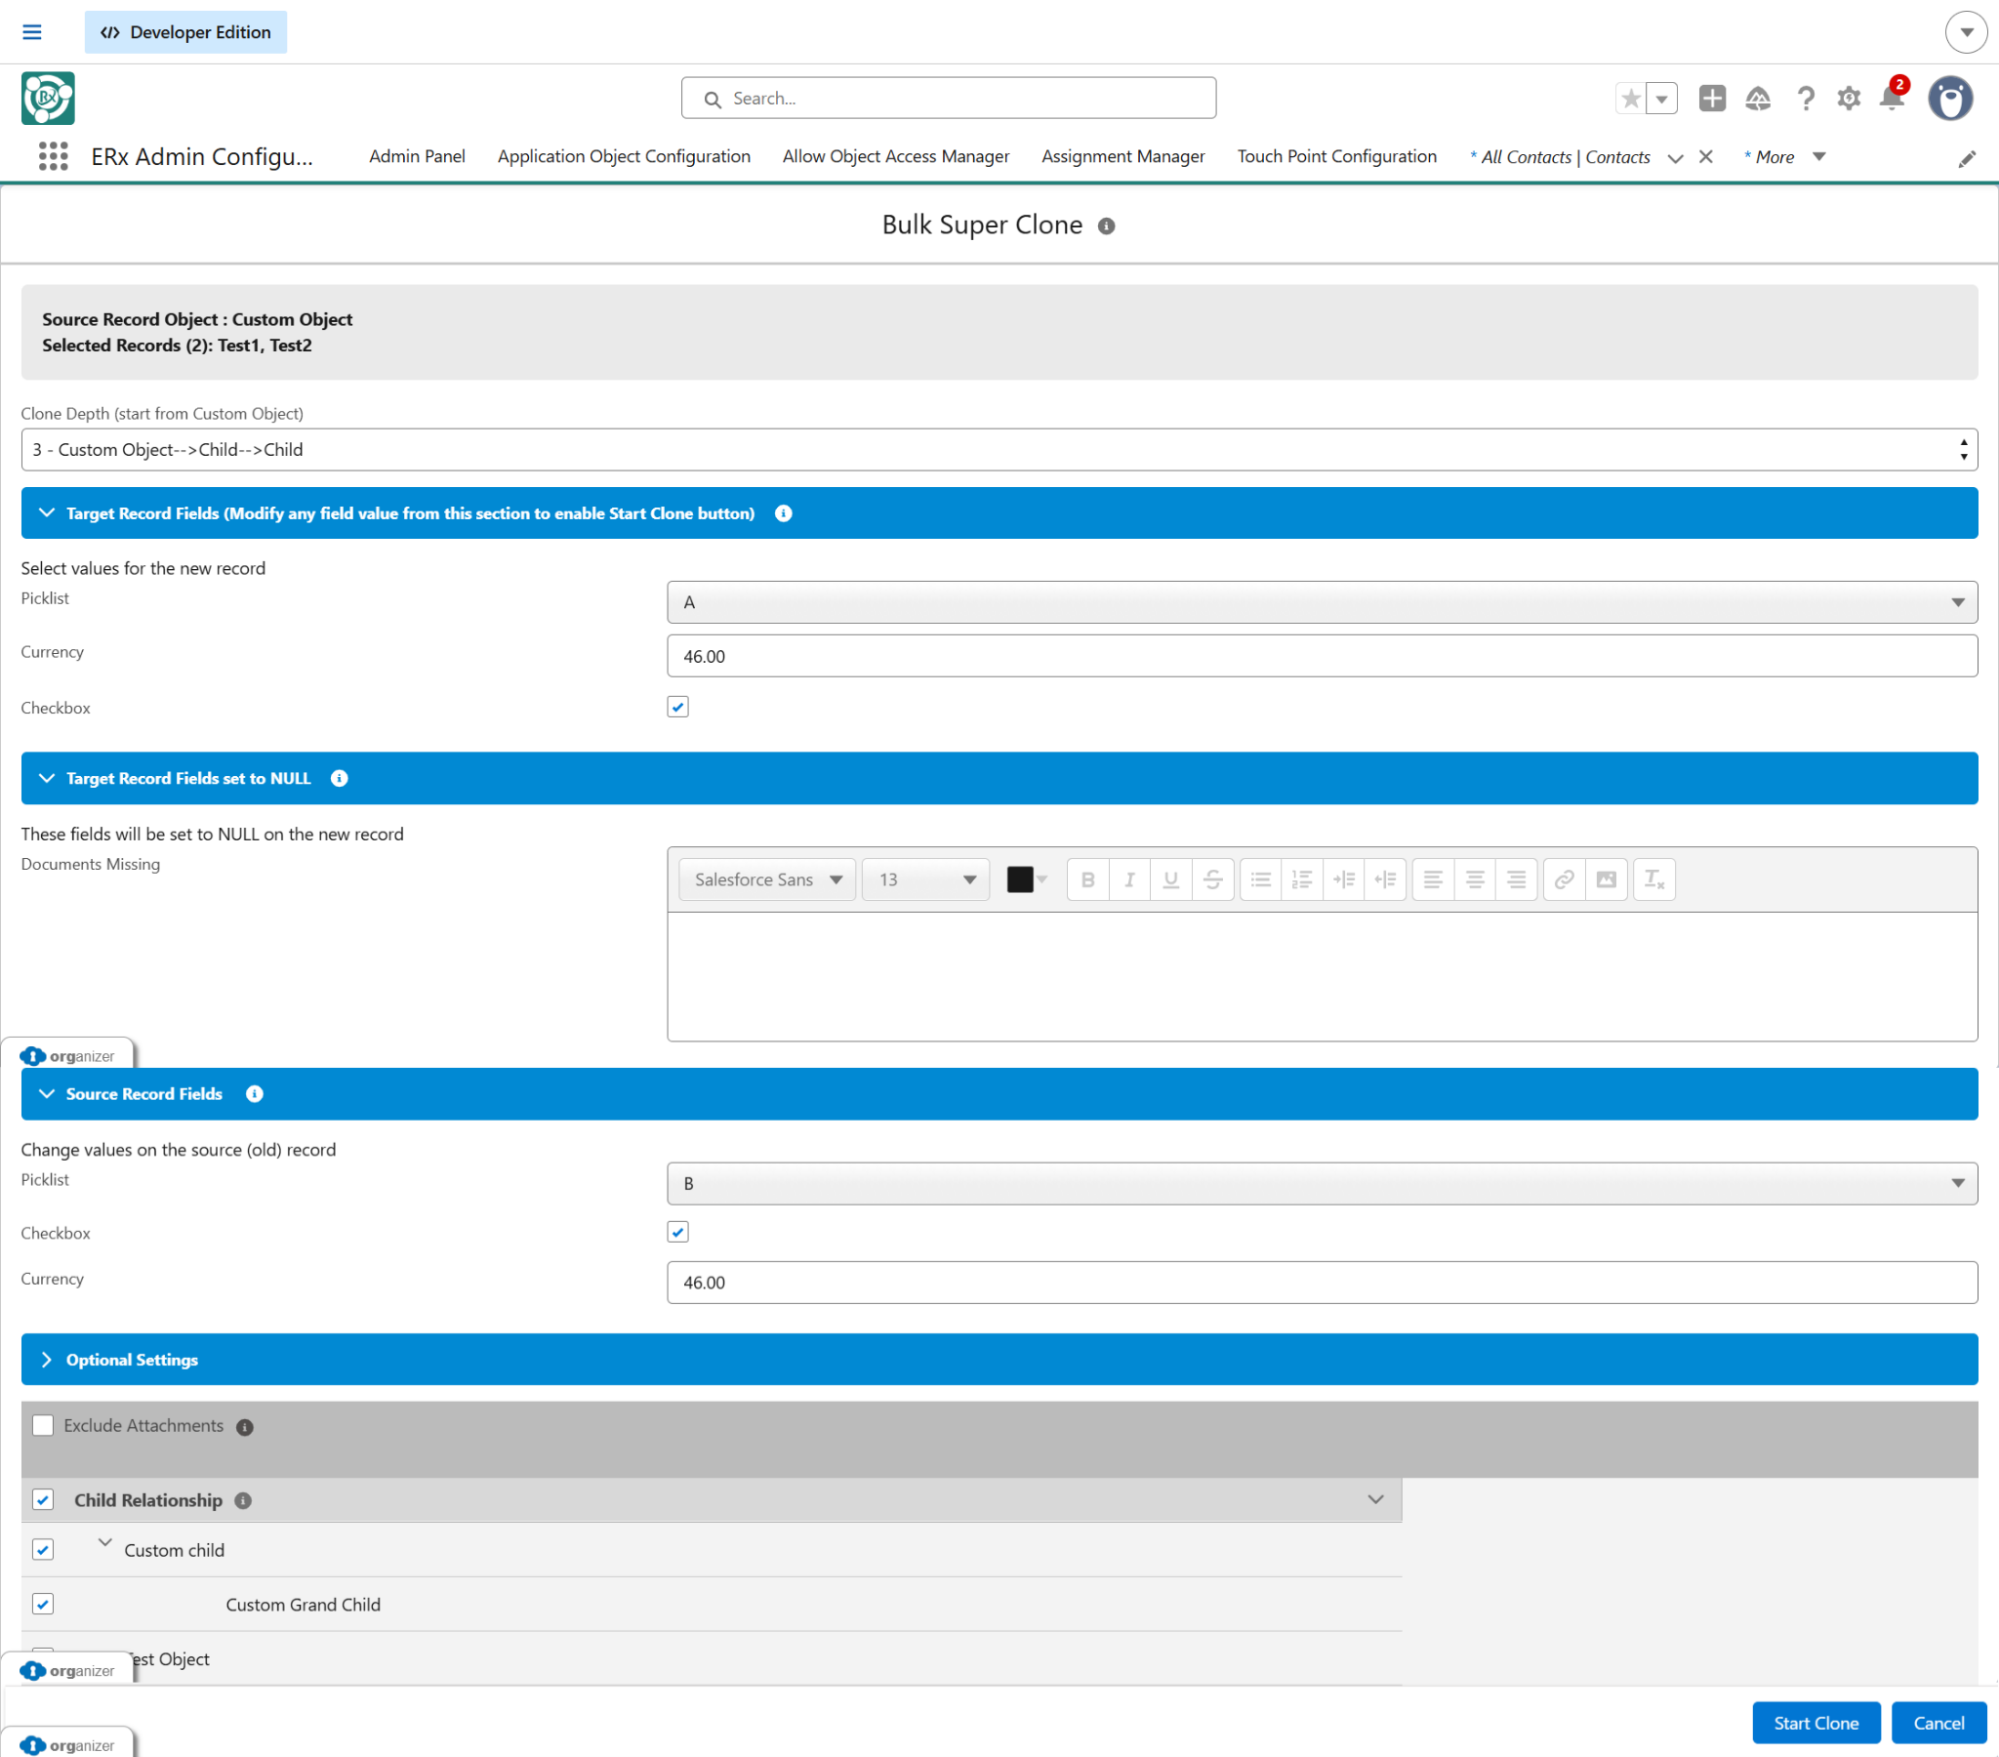This screenshot has width=1999, height=1757.
Task: Open user profile avatar
Action: pyautogui.click(x=1950, y=98)
